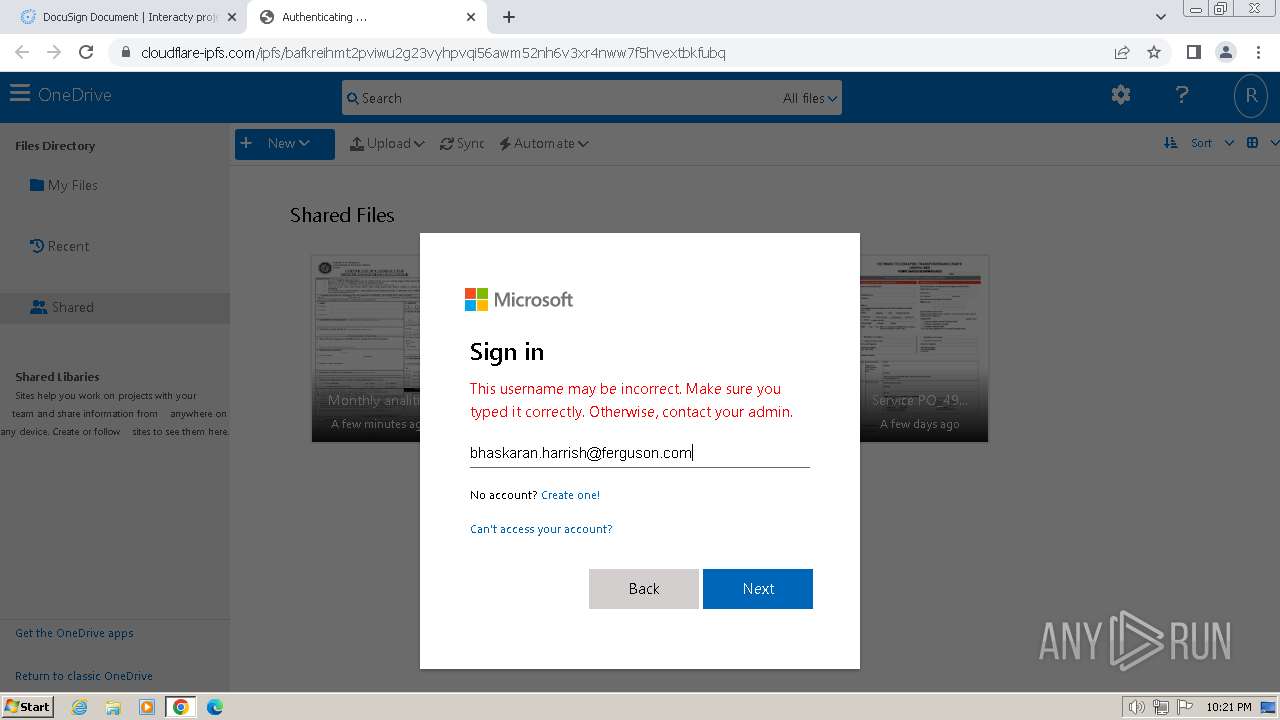1280x720 pixels.
Task: Click the Sync toolbar button
Action: [x=462, y=144]
